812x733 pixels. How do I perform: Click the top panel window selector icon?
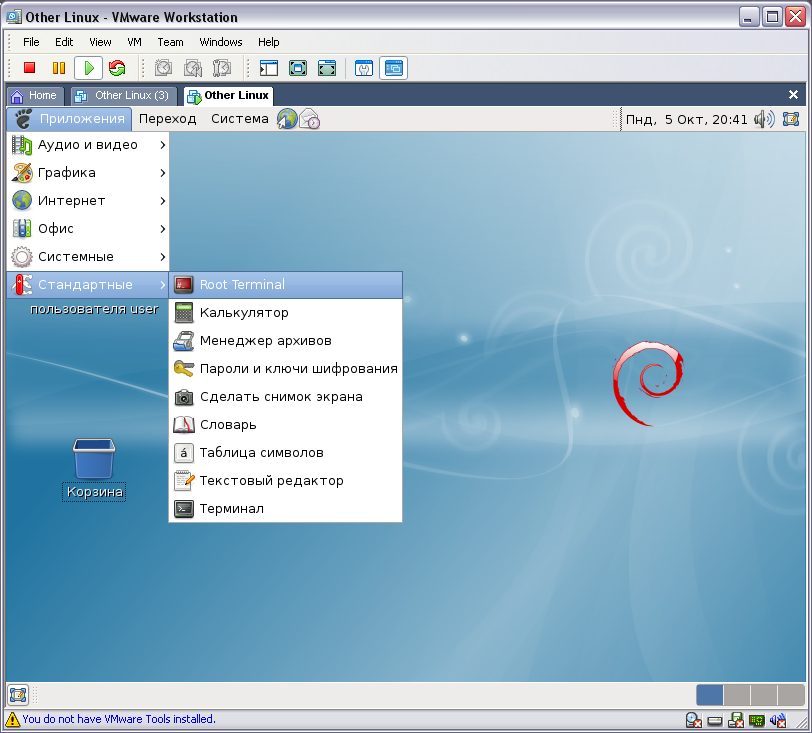[x=791, y=119]
